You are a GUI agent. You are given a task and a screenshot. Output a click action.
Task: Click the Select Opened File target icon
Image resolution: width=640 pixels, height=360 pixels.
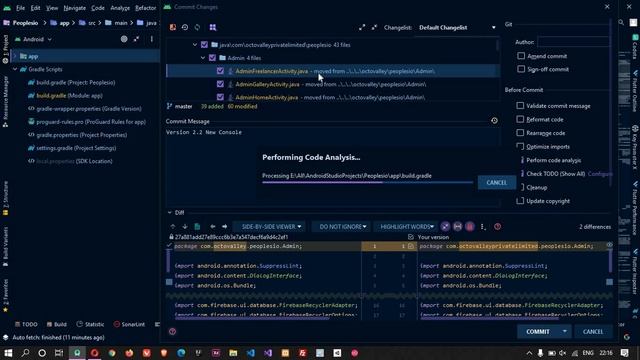(x=124, y=39)
